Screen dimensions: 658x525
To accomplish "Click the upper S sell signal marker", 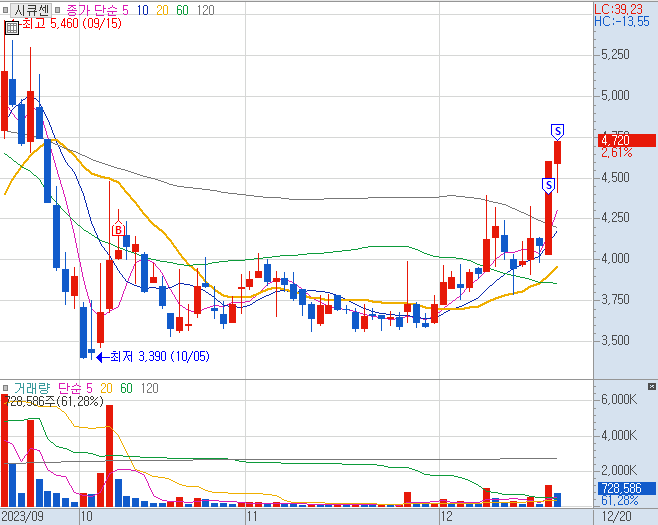I will click(x=557, y=132).
